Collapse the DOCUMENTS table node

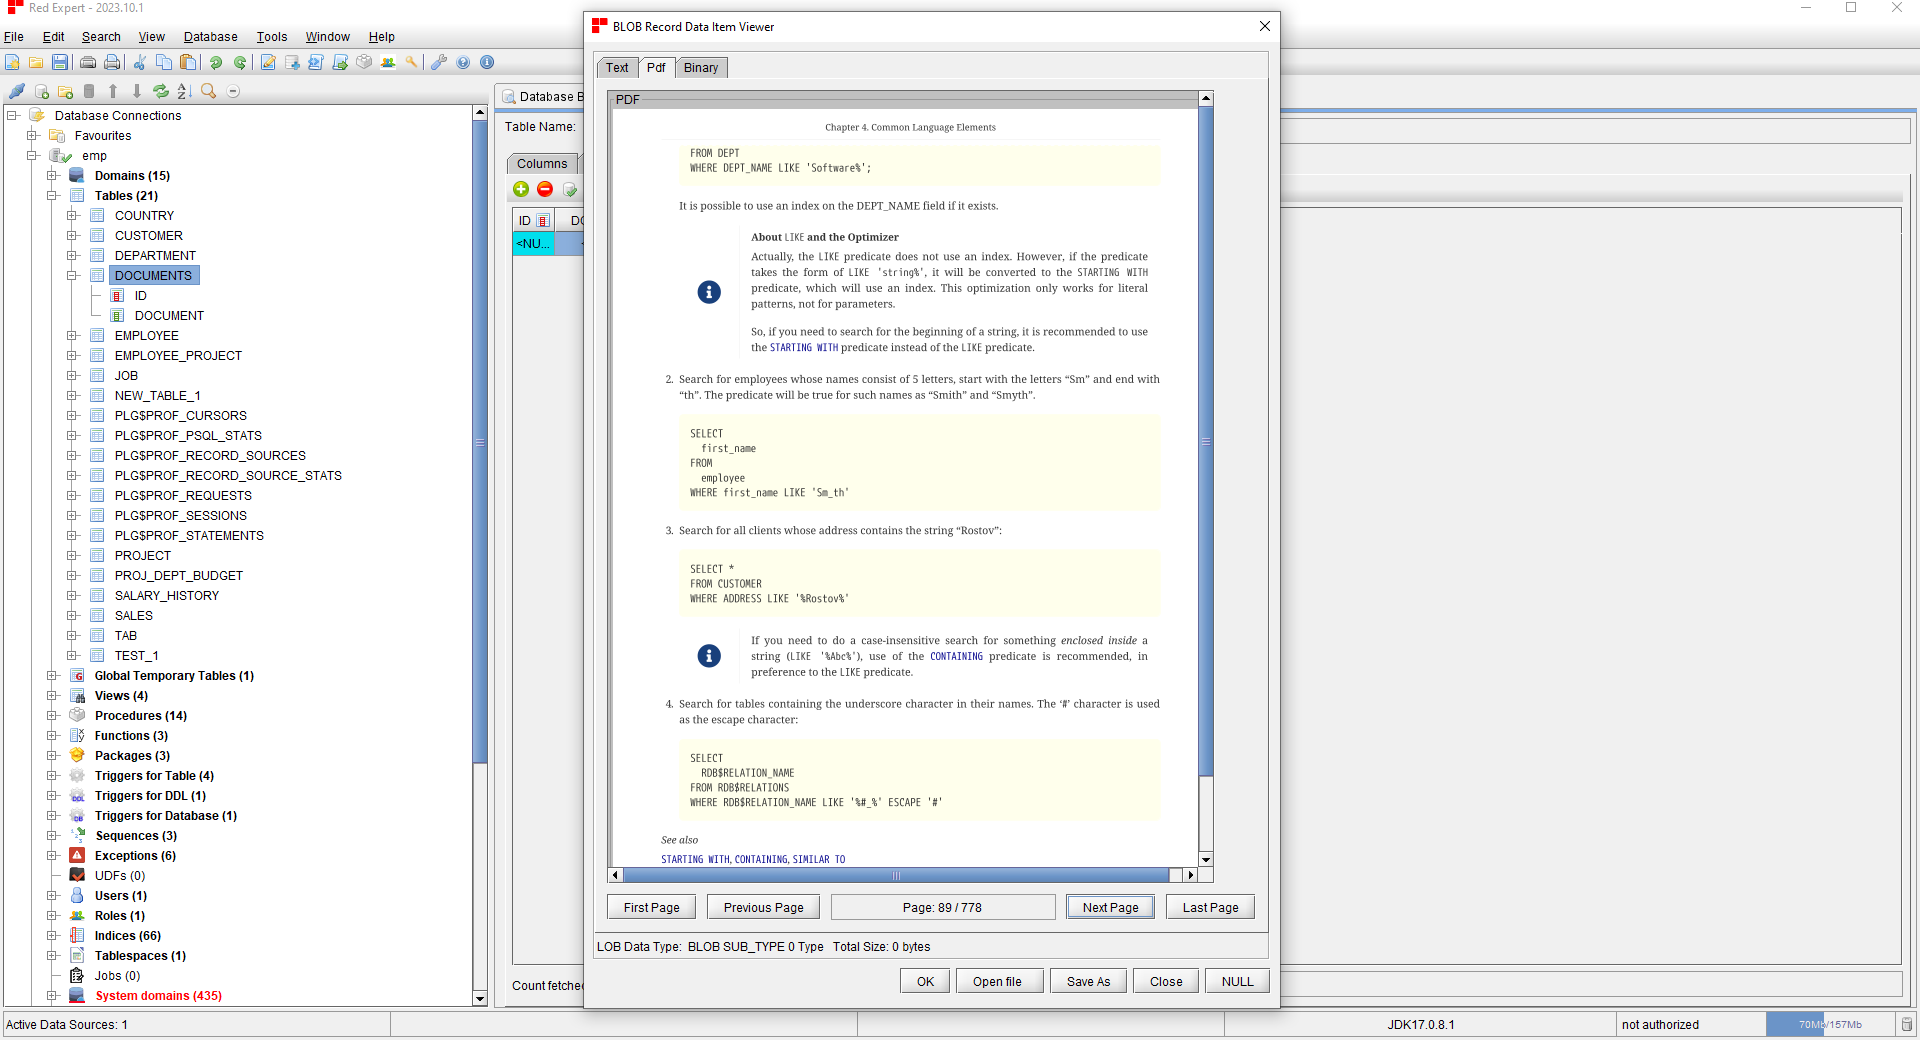pos(72,276)
